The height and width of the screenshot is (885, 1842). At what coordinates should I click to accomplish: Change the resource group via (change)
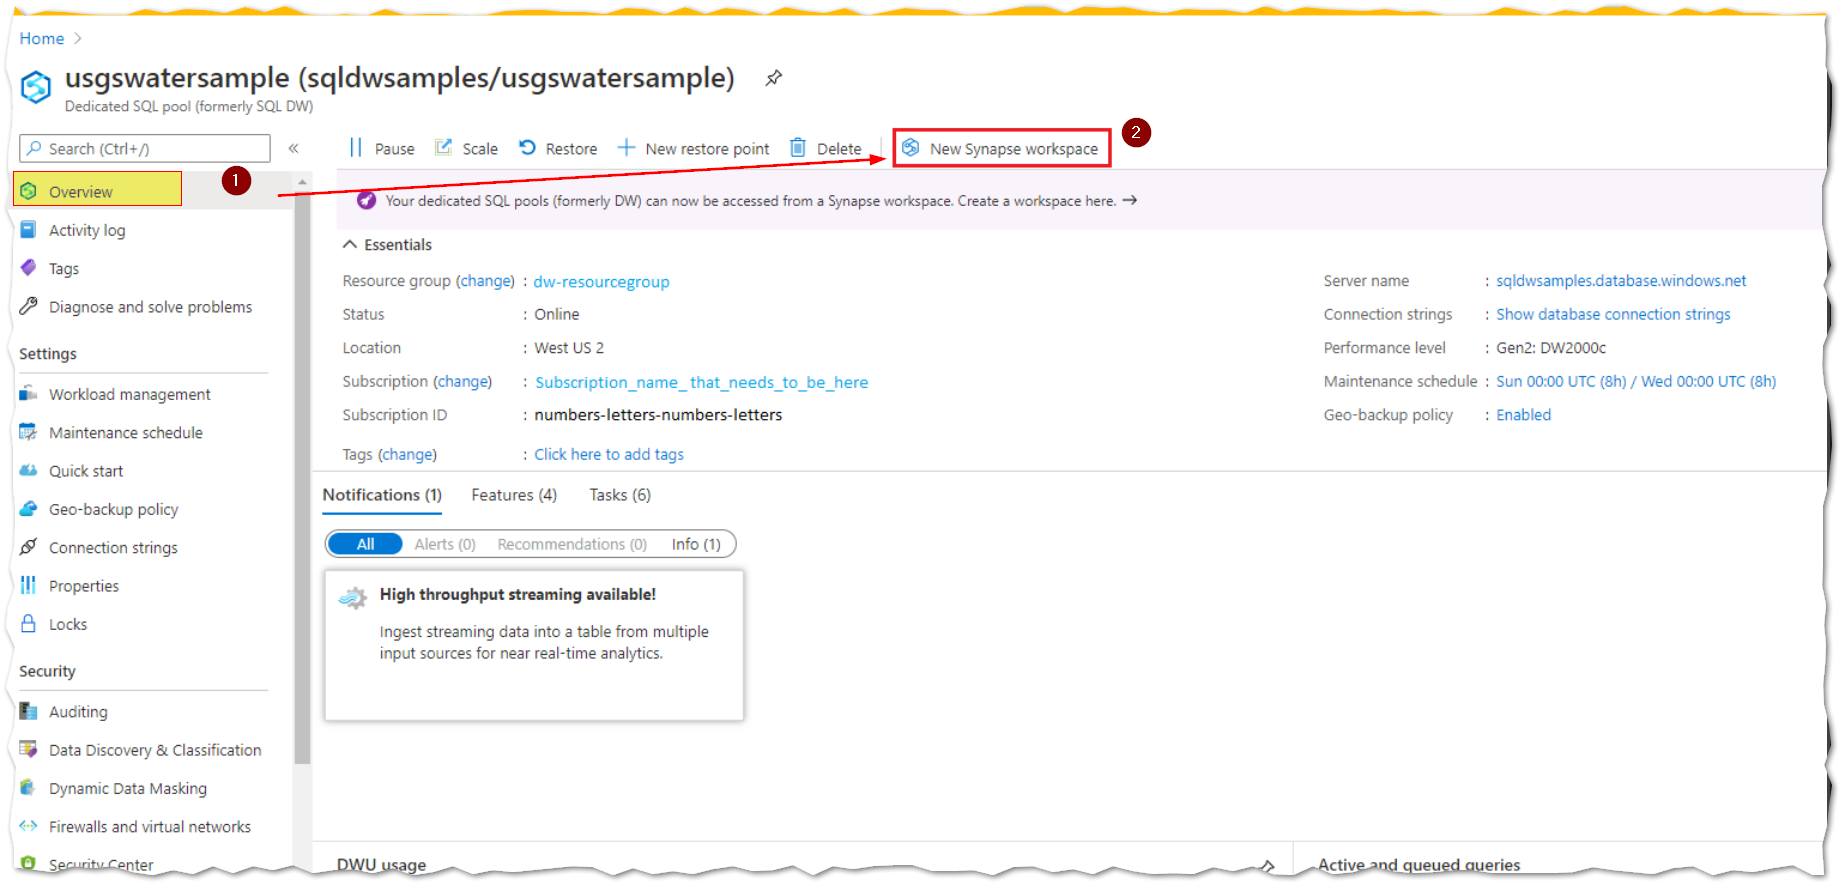[485, 281]
